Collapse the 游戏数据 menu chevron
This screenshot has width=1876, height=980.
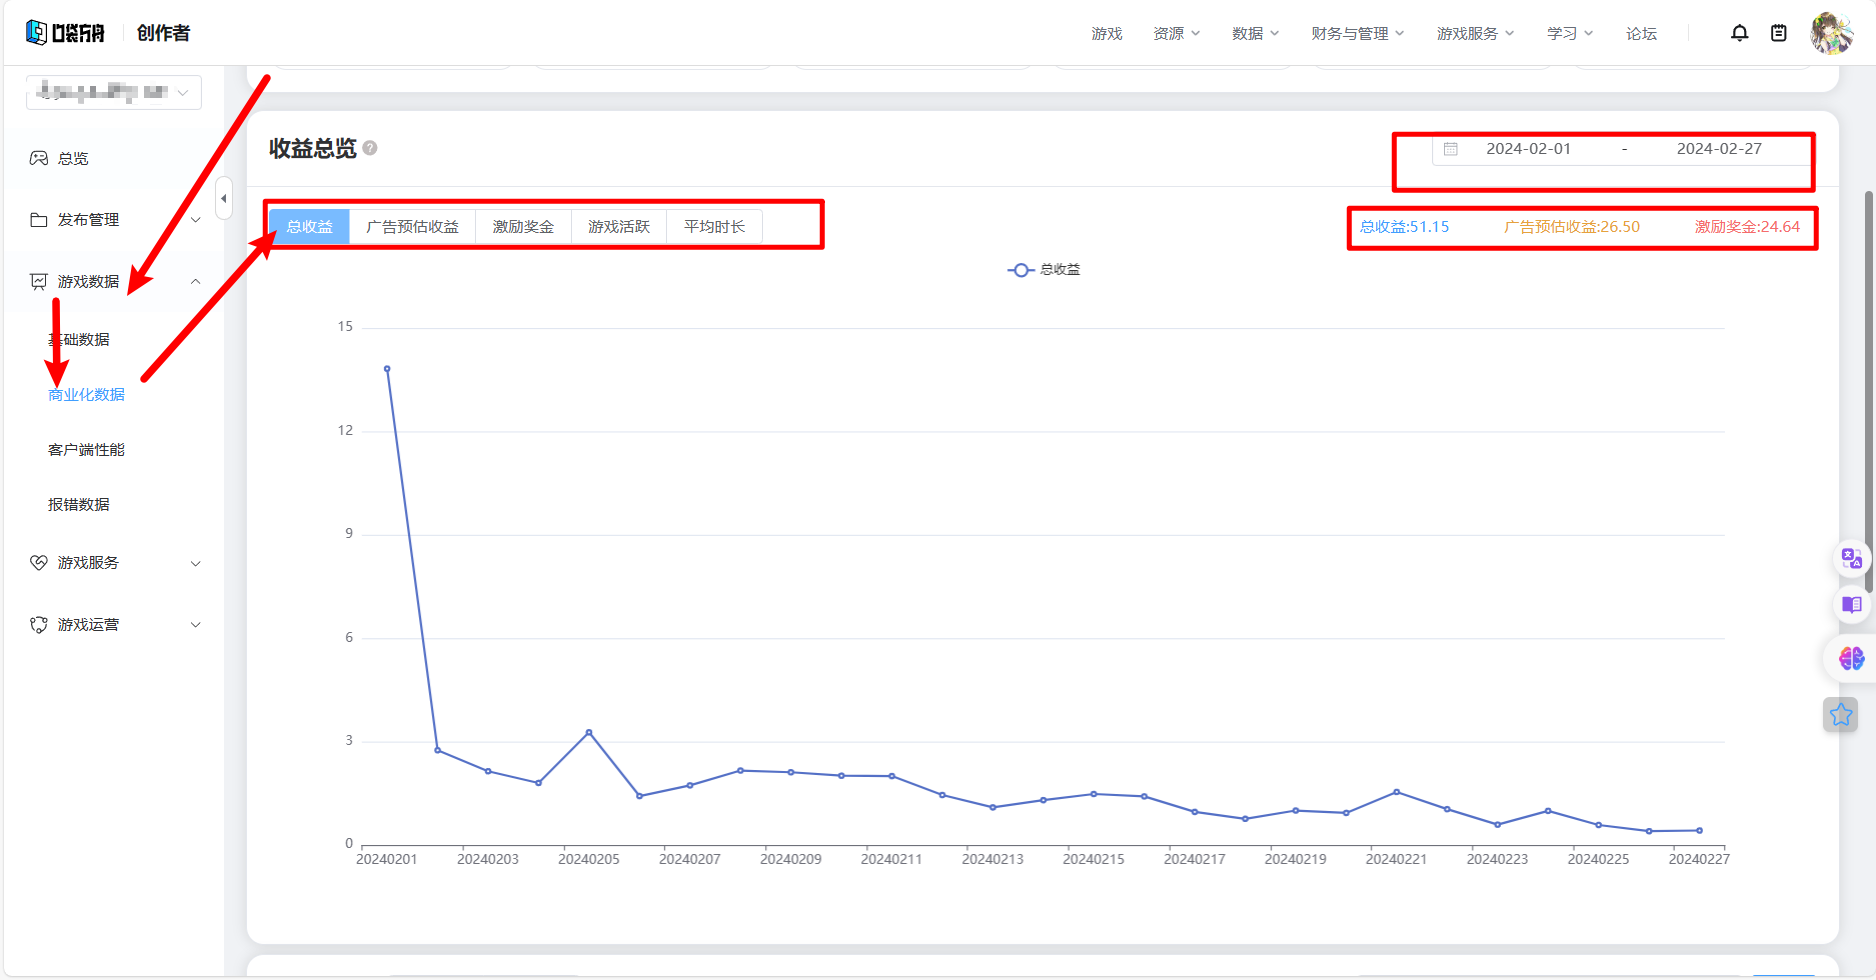196,282
